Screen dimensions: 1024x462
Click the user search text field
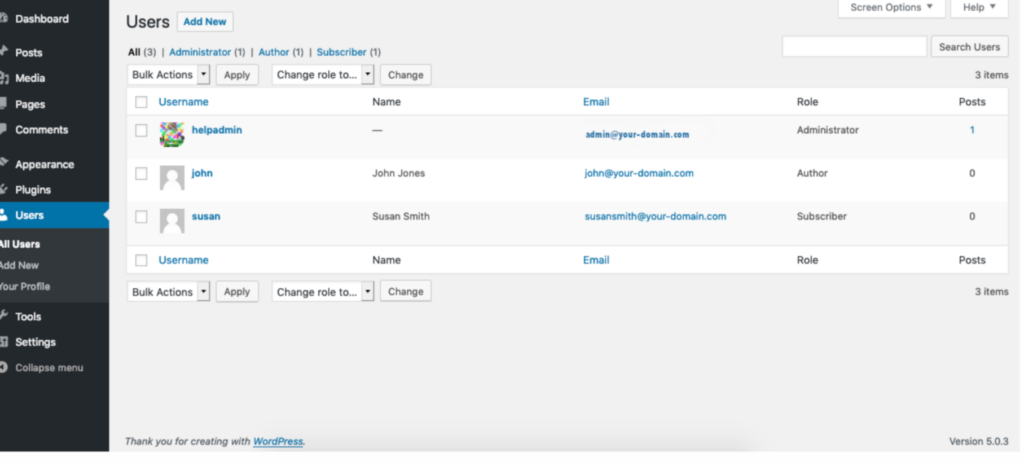(854, 47)
